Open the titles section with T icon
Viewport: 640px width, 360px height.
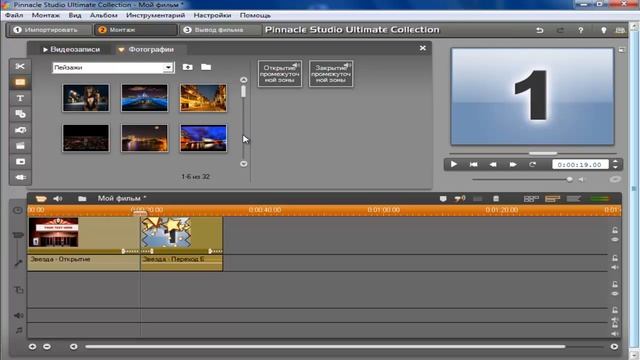point(20,98)
